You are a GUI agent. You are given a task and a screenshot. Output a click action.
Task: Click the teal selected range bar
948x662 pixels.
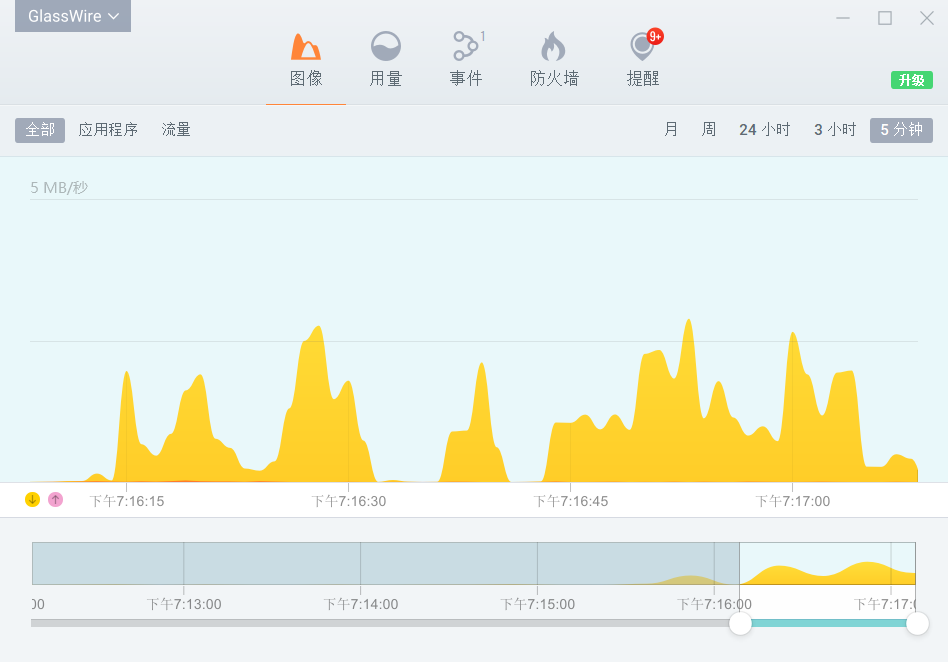(828, 623)
